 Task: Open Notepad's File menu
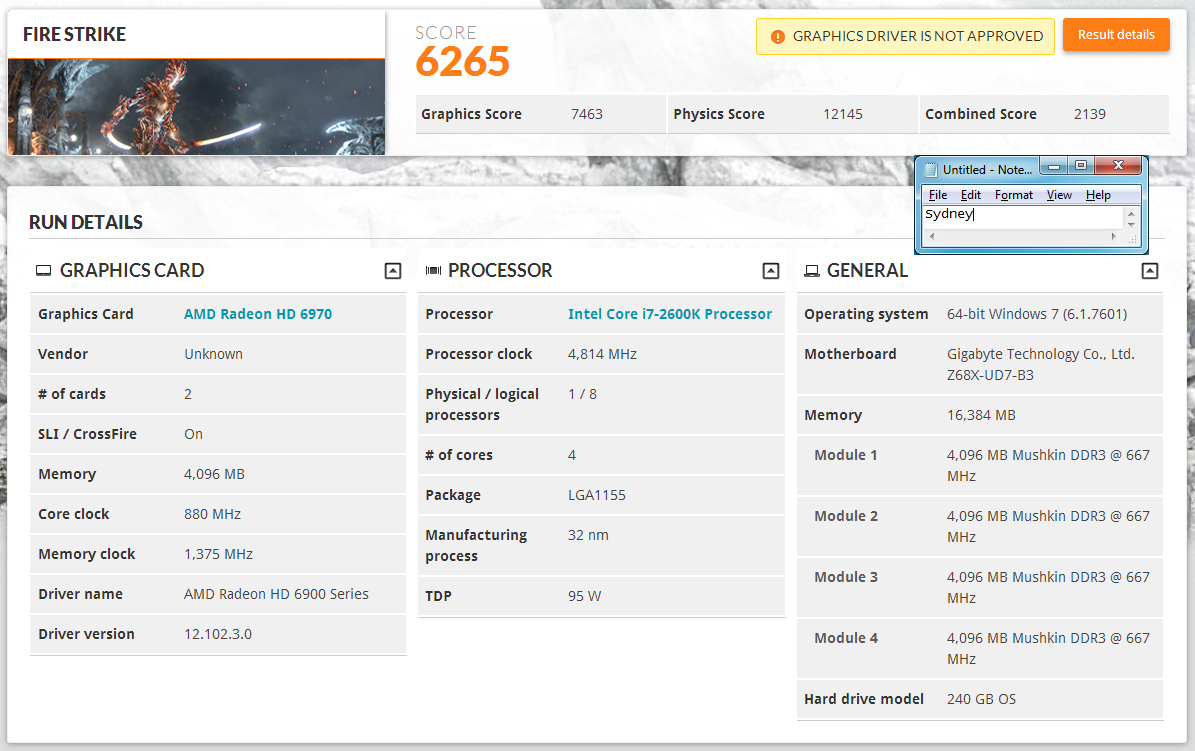937,195
